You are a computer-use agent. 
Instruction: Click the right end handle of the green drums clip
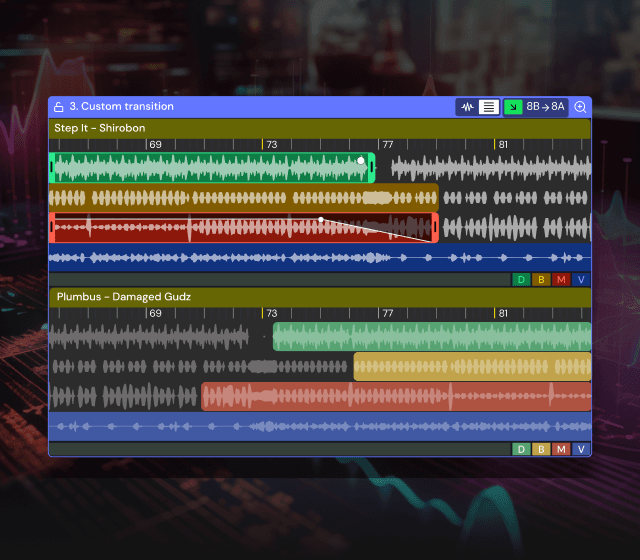click(x=372, y=168)
